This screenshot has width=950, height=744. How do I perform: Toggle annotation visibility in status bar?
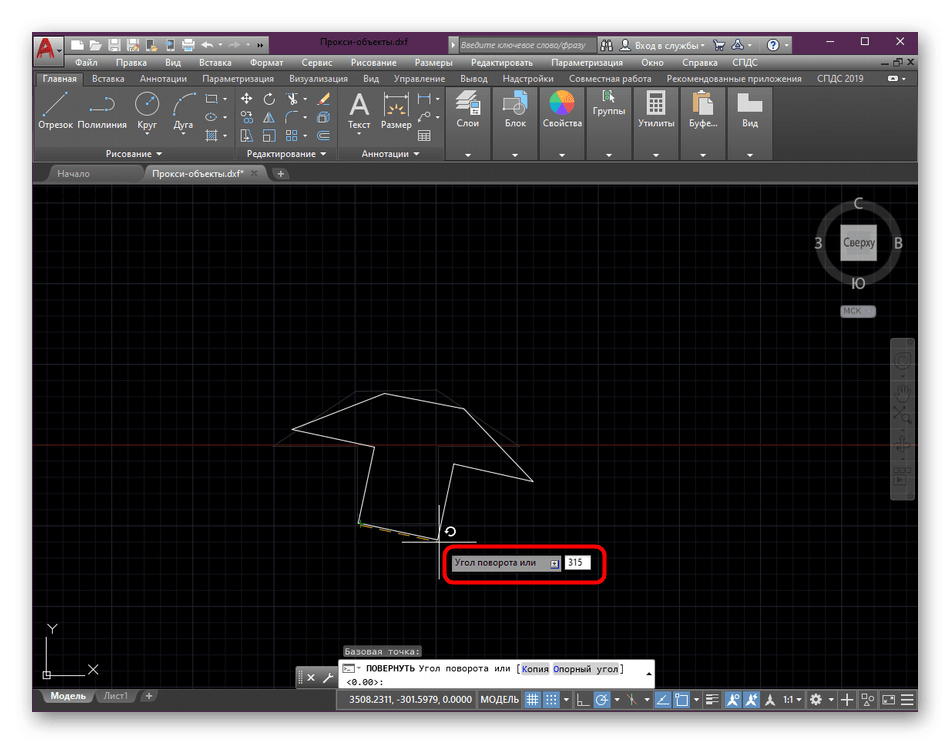pyautogui.click(x=732, y=700)
